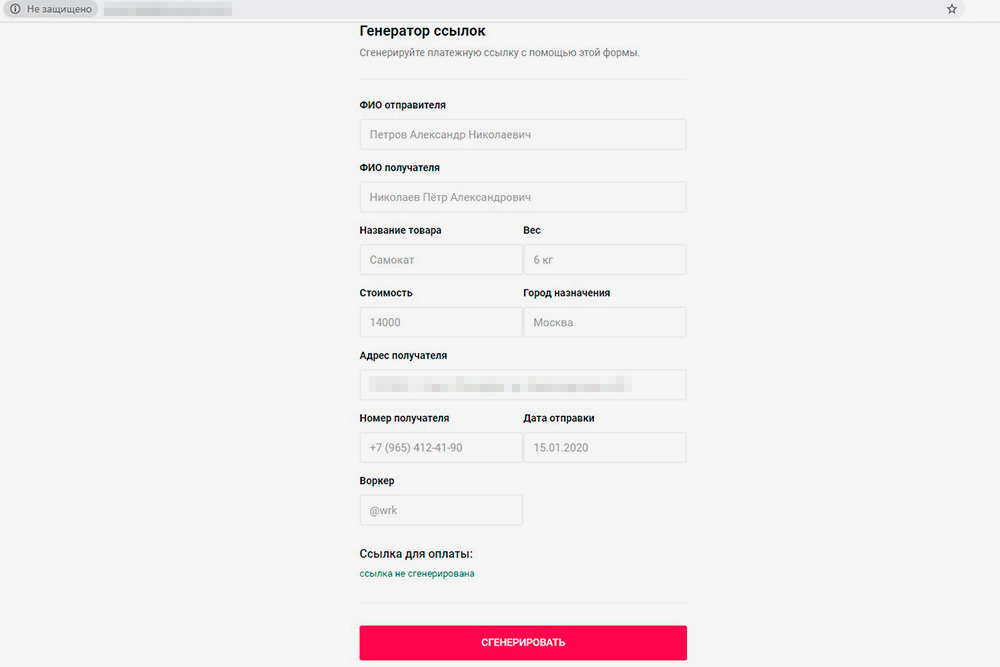Click the 'Генератор ссылок' page heading

422,32
